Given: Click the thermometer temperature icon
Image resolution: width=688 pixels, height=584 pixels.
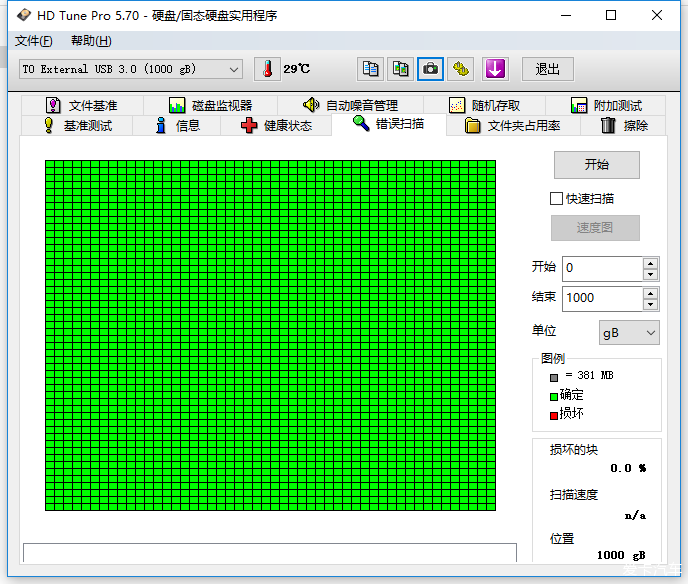Looking at the screenshot, I should tap(268, 69).
